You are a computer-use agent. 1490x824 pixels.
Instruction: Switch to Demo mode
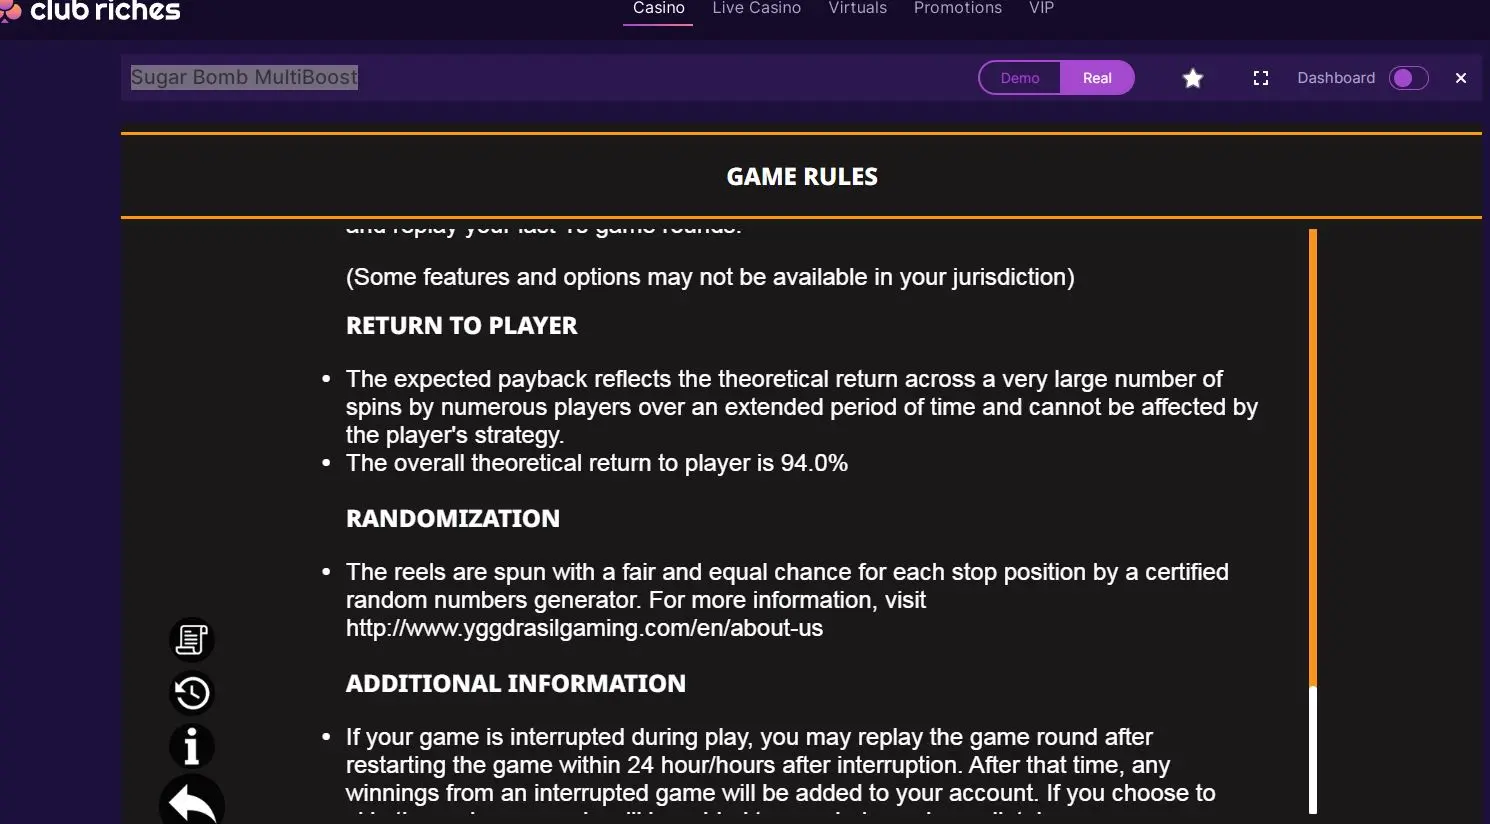click(1020, 78)
